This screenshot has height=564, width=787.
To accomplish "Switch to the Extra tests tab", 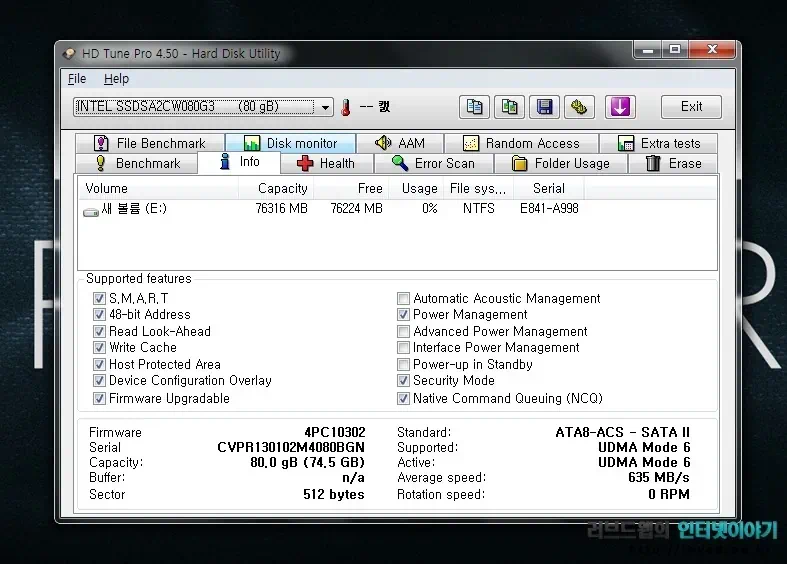I will click(x=658, y=144).
